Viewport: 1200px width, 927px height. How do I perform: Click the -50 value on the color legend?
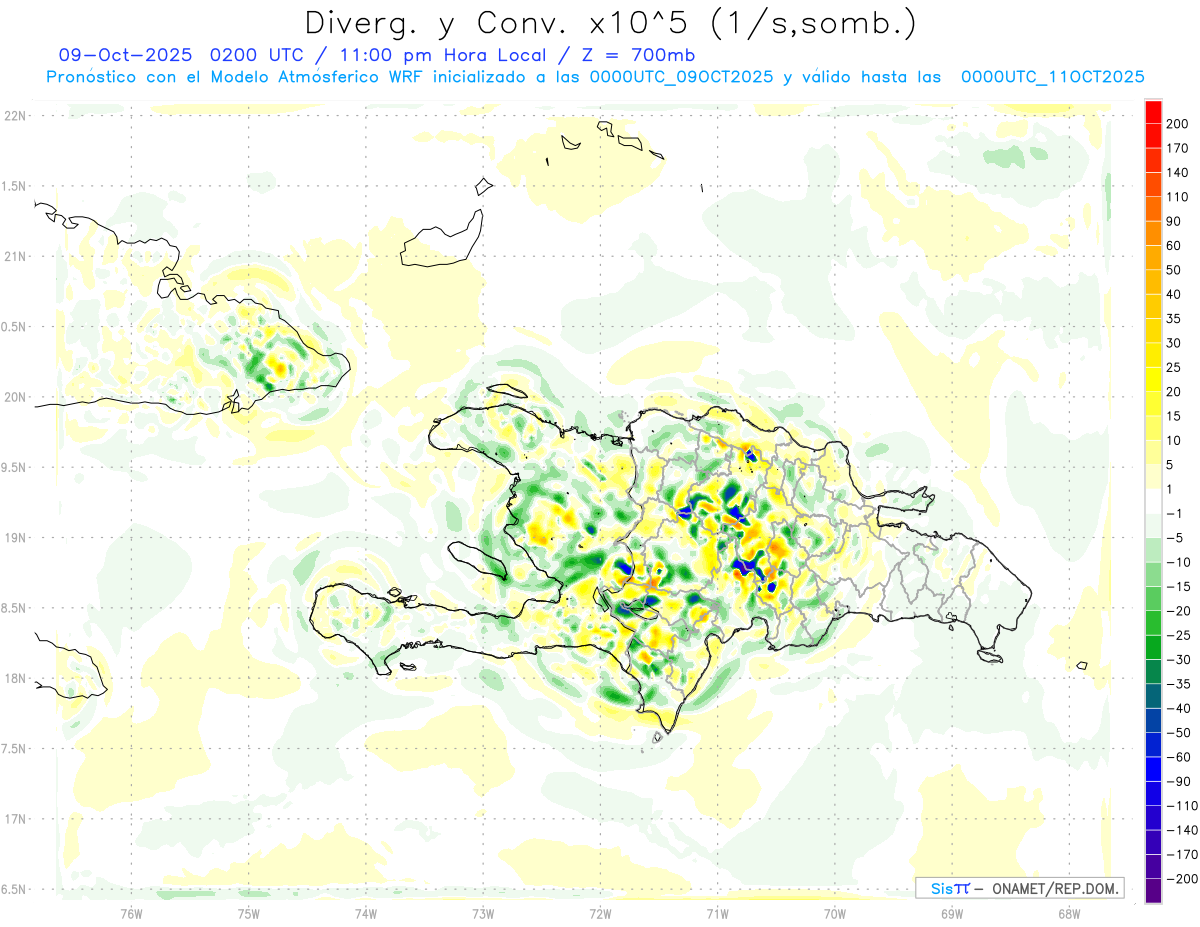click(1176, 733)
